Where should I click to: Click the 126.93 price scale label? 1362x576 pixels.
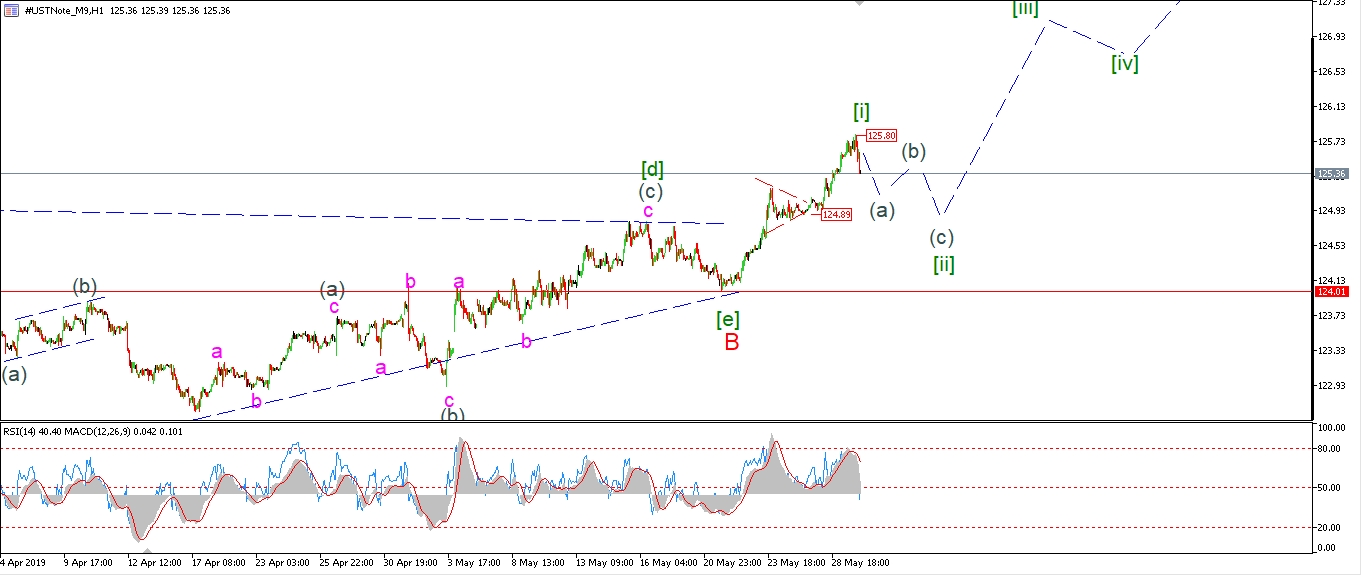pyautogui.click(x=1332, y=37)
